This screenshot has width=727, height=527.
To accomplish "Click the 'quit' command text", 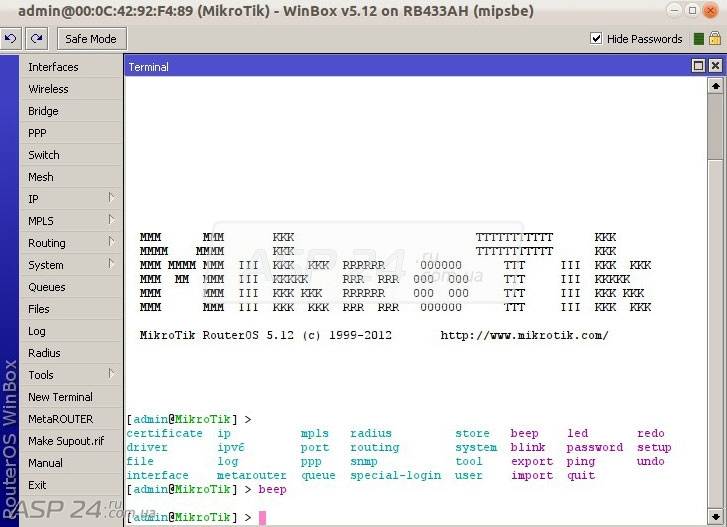I will point(580,476).
